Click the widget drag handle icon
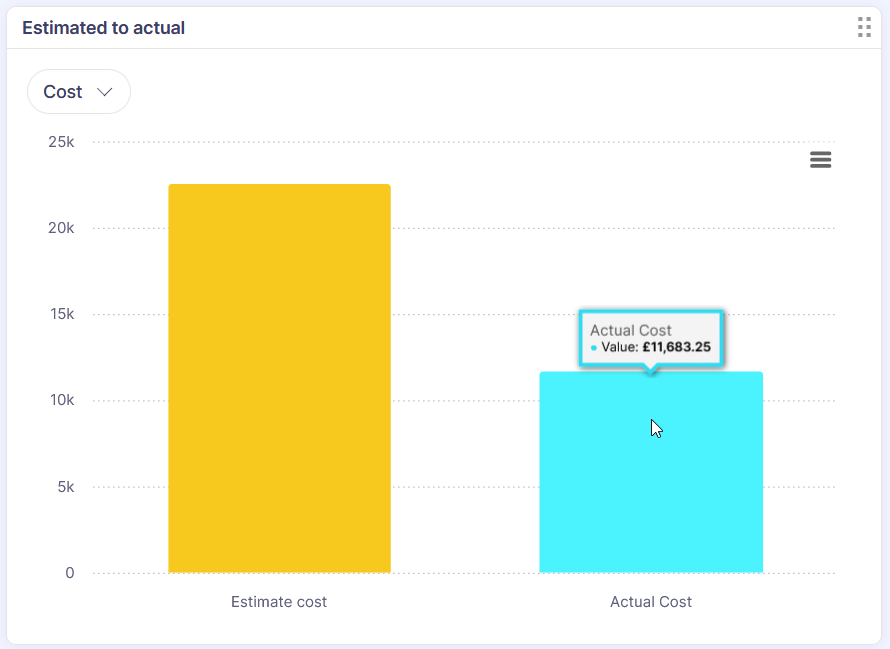890x649 pixels. pyautogui.click(x=864, y=28)
